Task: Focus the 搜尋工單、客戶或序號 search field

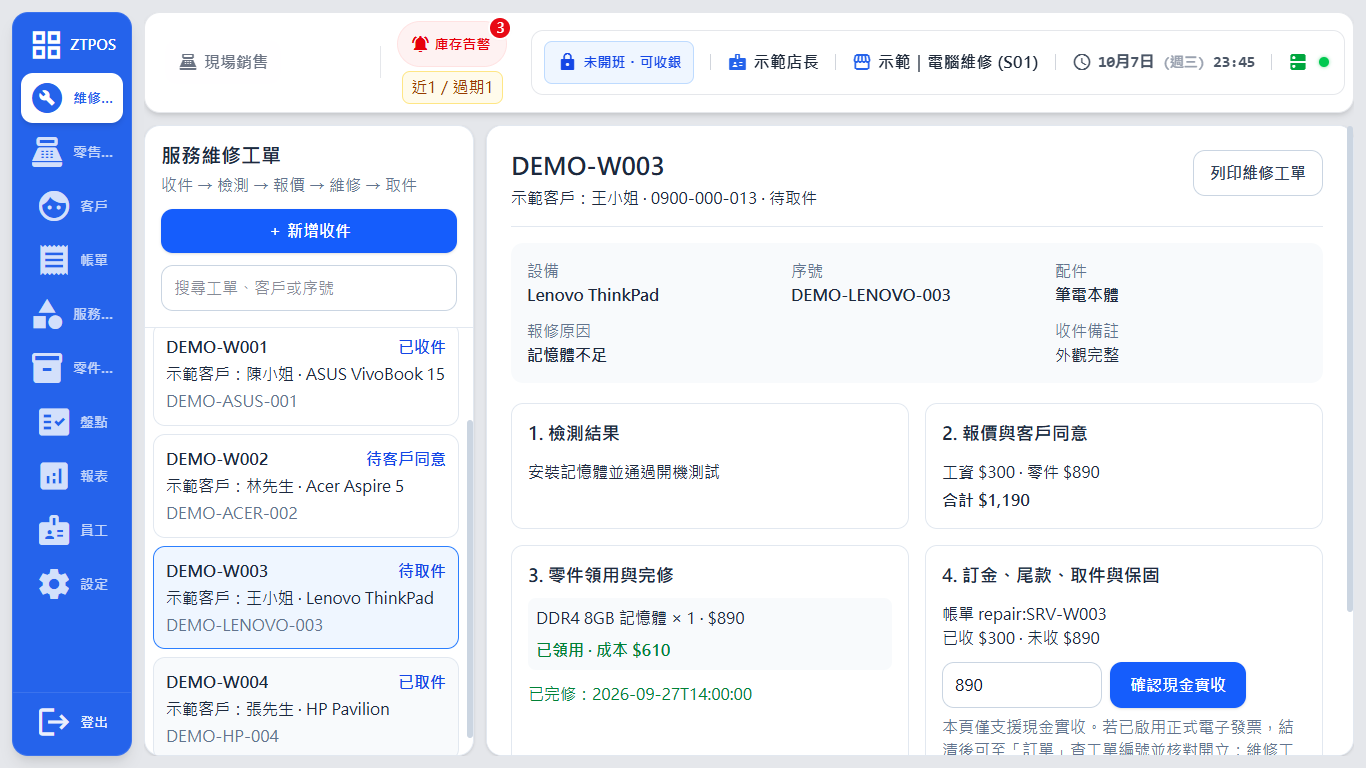Action: (309, 288)
